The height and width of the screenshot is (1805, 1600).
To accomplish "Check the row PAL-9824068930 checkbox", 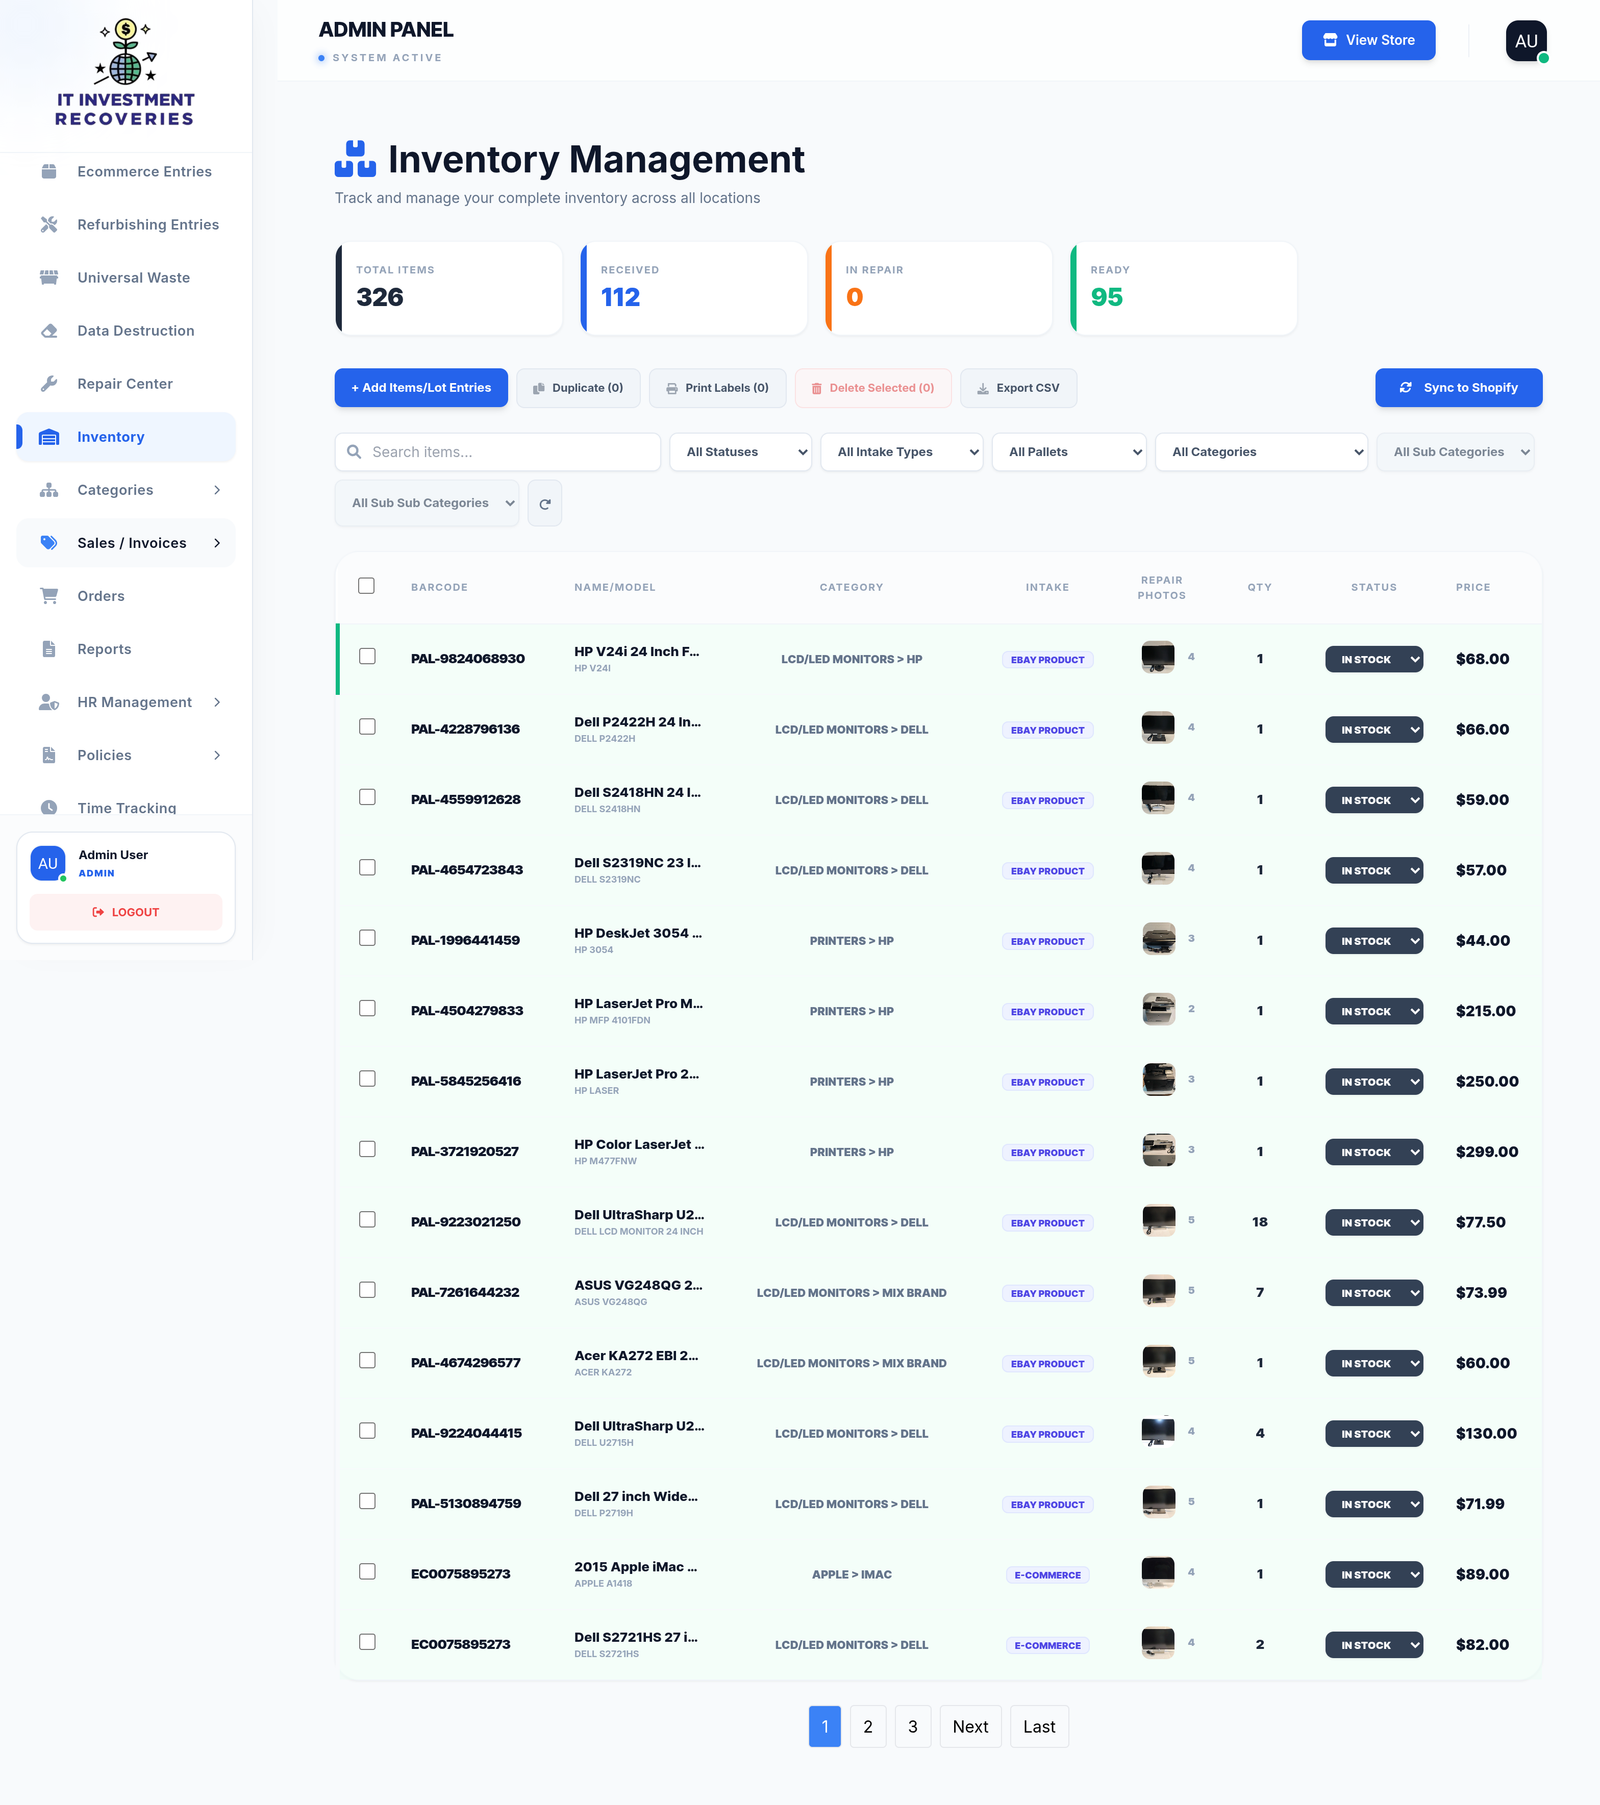I will pyautogui.click(x=367, y=656).
